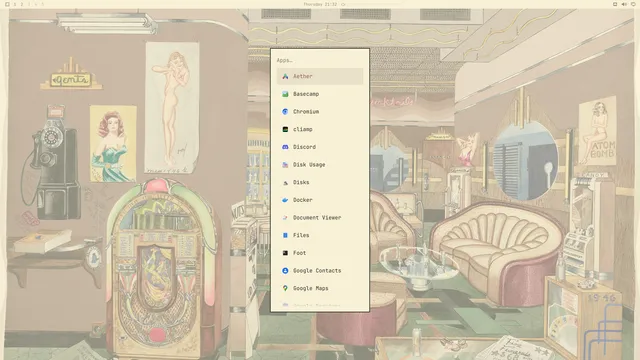The image size is (640, 360).
Task: Select the "Discord" entry text
Action: (304, 147)
